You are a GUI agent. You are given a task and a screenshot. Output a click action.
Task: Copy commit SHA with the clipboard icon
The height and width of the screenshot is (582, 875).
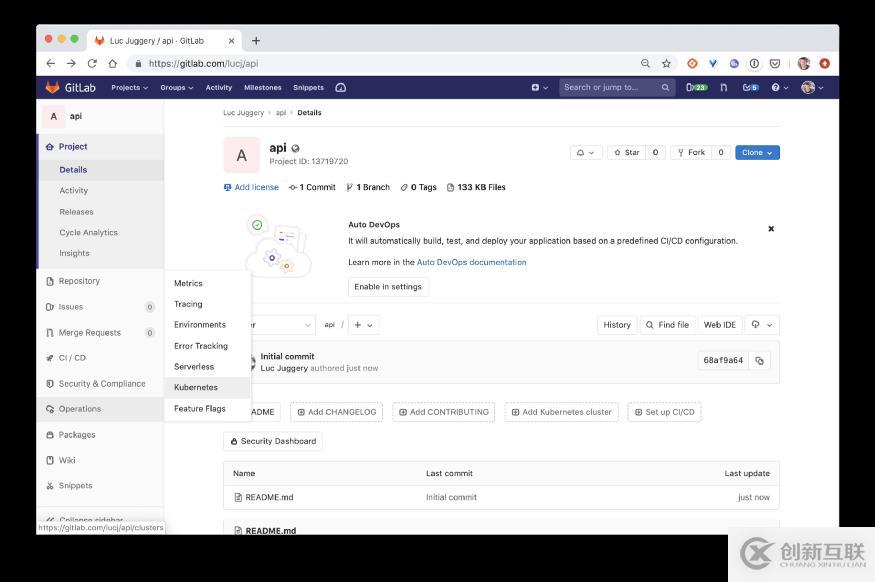click(x=759, y=360)
